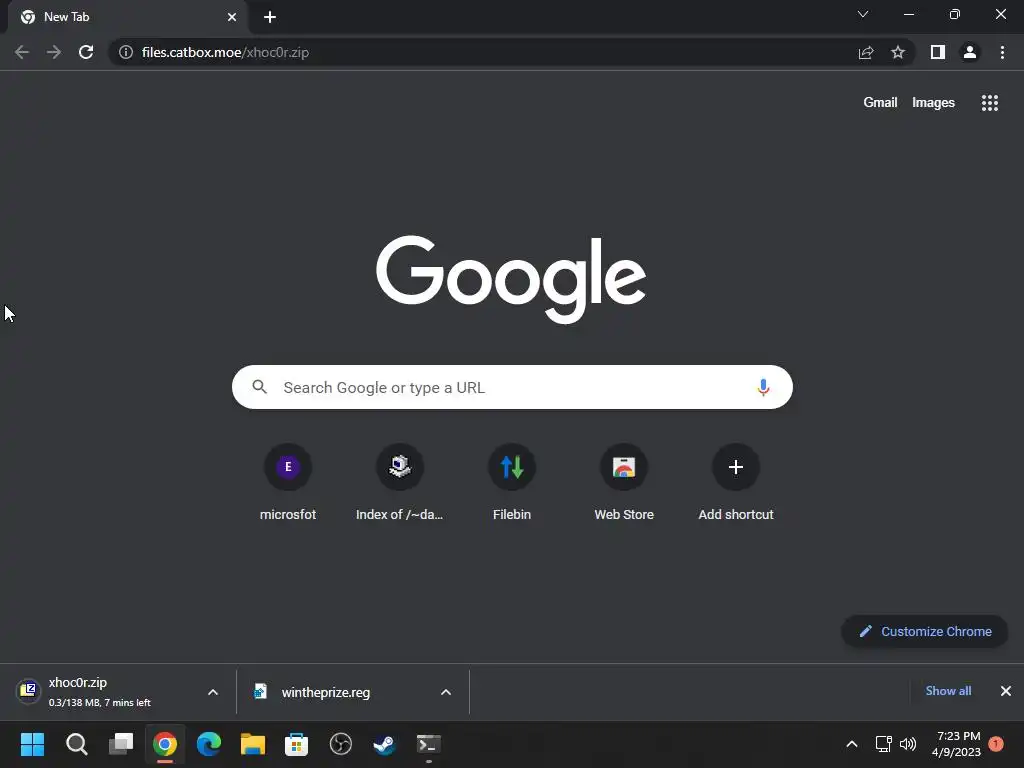Viewport: 1024px width, 768px height.
Task: View site information icon in address bar
Action: click(x=126, y=52)
